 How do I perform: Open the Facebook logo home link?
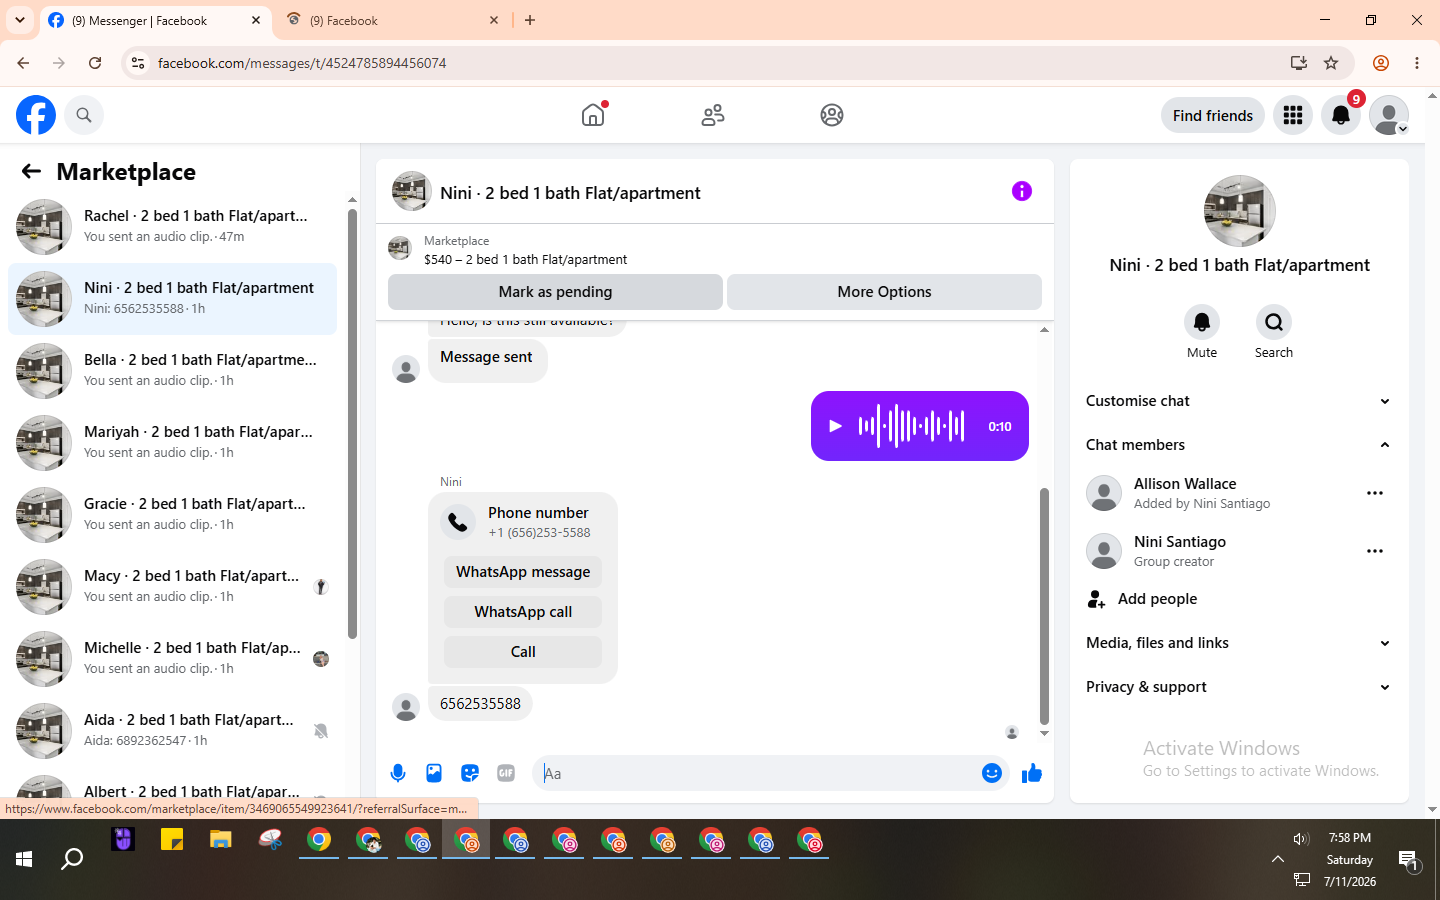(36, 115)
